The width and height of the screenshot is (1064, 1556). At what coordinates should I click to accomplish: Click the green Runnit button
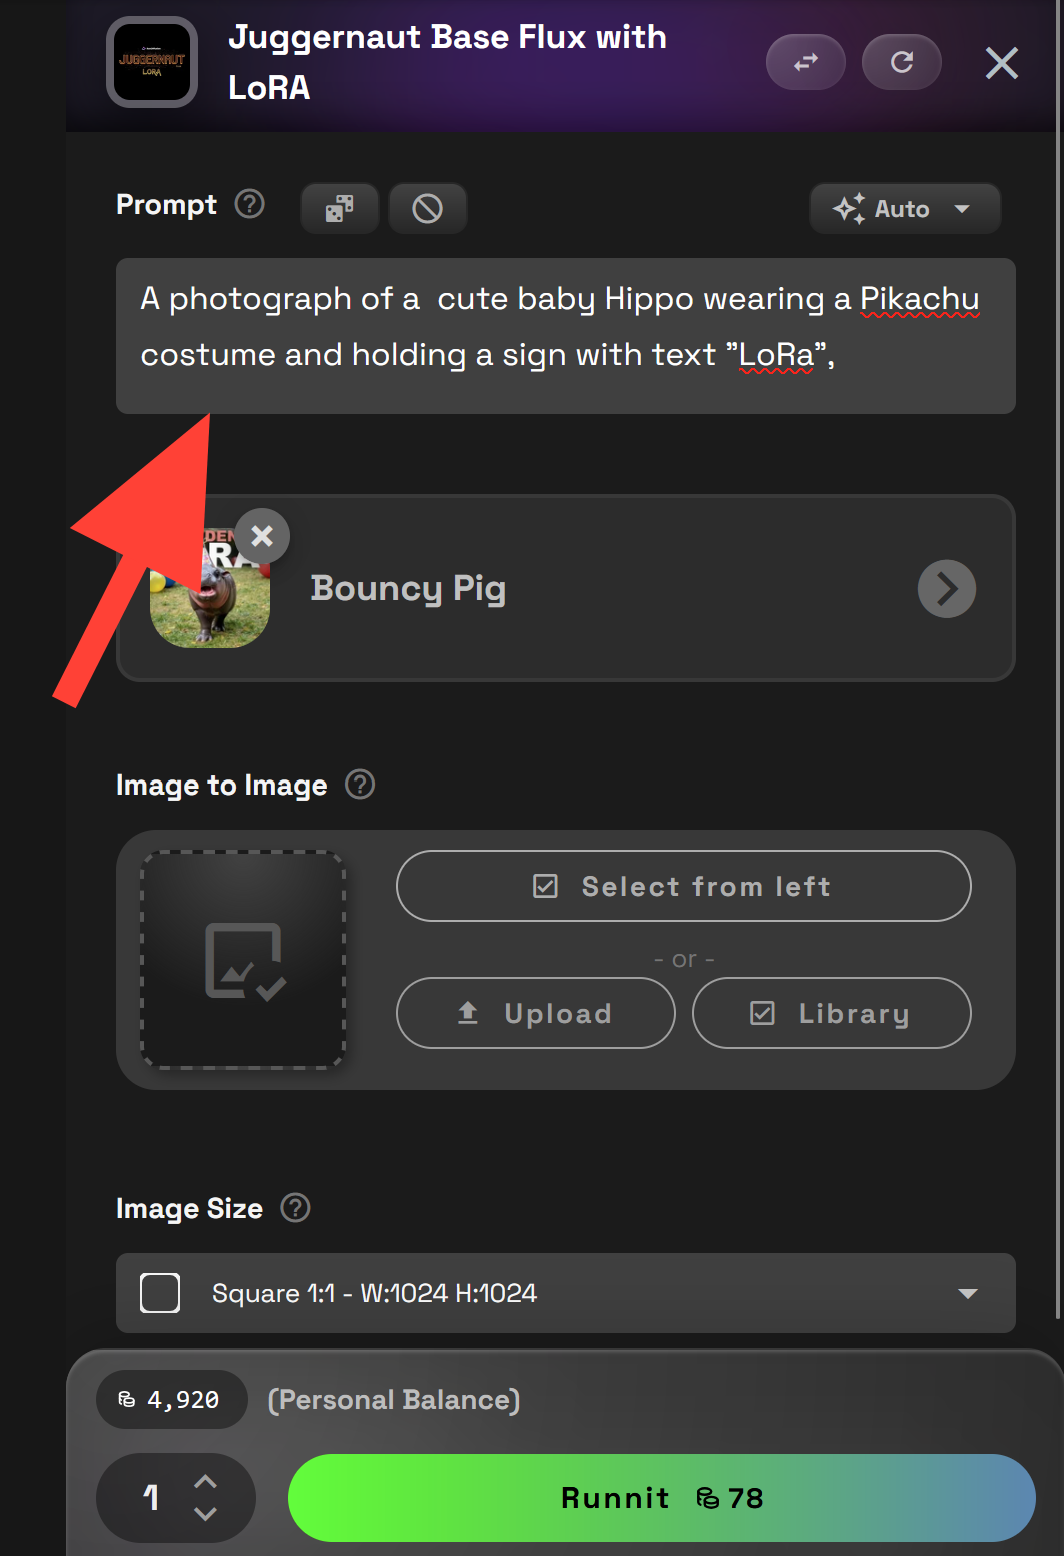pyautogui.click(x=661, y=1498)
